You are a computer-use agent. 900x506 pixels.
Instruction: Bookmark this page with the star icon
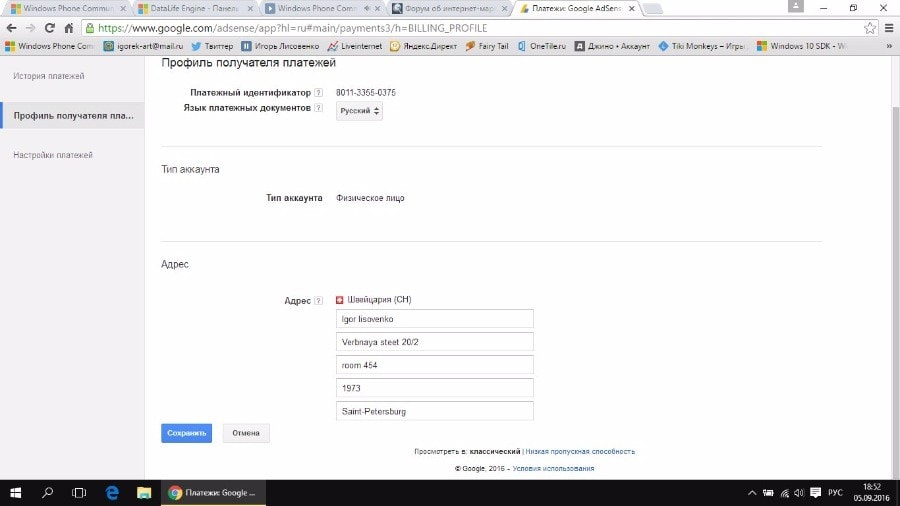point(870,28)
